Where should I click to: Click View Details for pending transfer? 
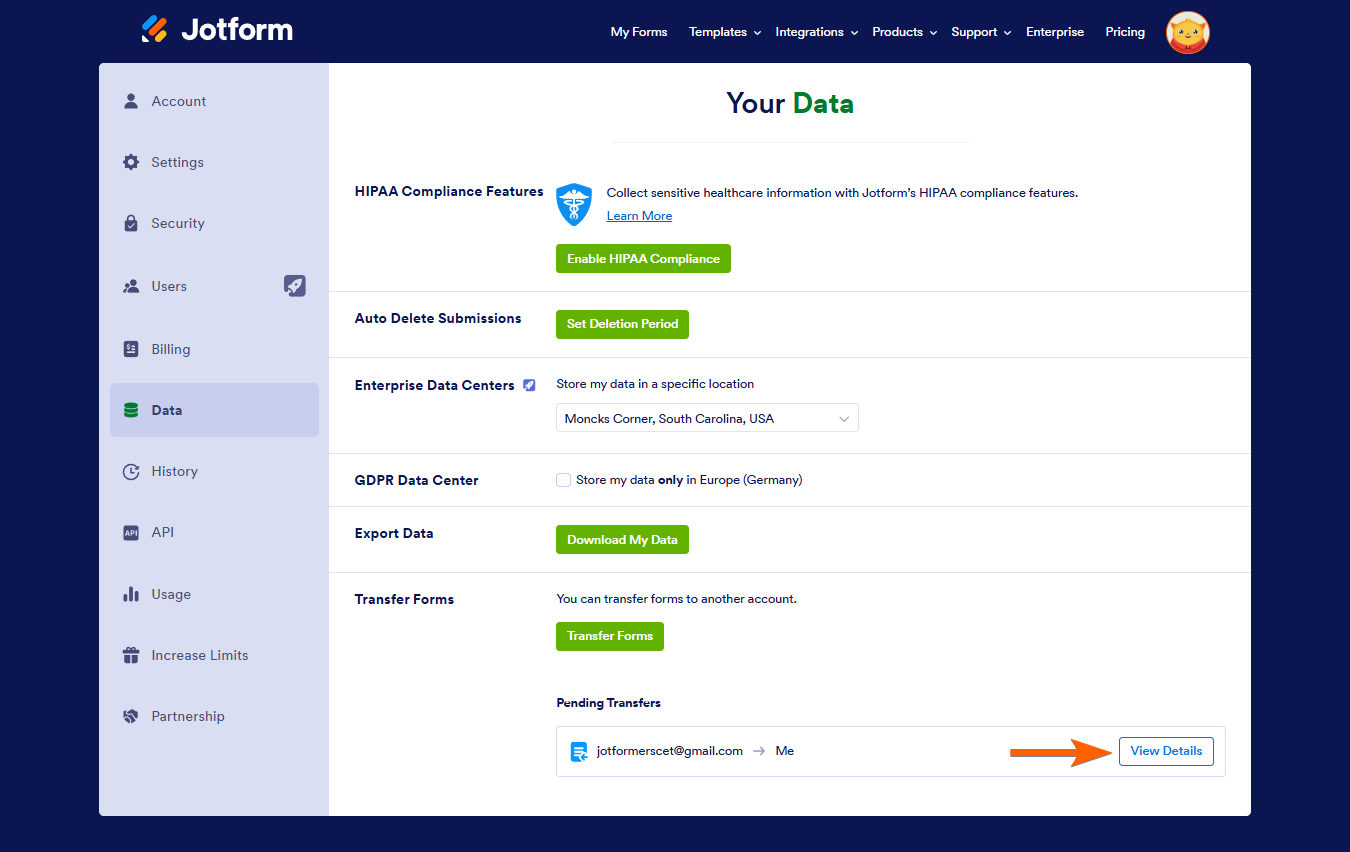point(1166,751)
